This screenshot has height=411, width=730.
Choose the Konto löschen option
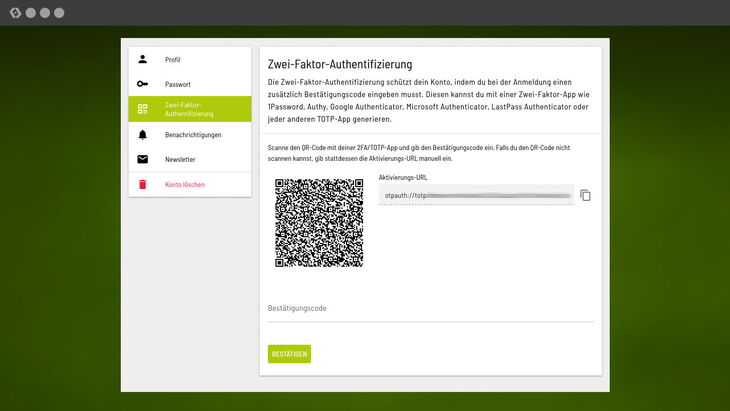click(185, 184)
